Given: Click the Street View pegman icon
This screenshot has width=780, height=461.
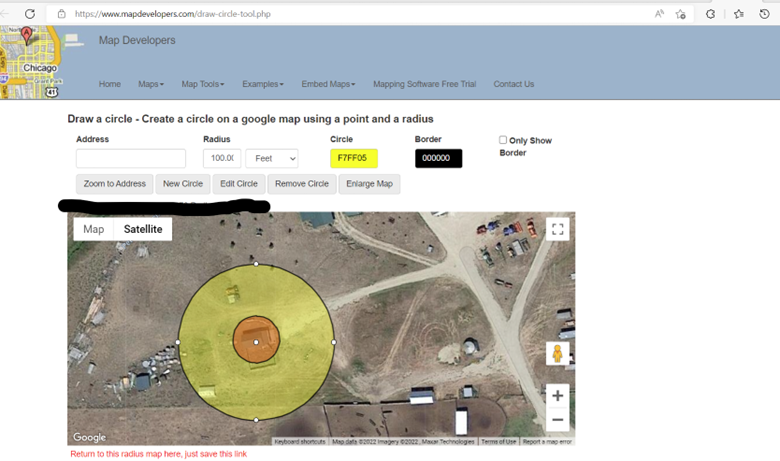Looking at the screenshot, I should pyautogui.click(x=558, y=354).
